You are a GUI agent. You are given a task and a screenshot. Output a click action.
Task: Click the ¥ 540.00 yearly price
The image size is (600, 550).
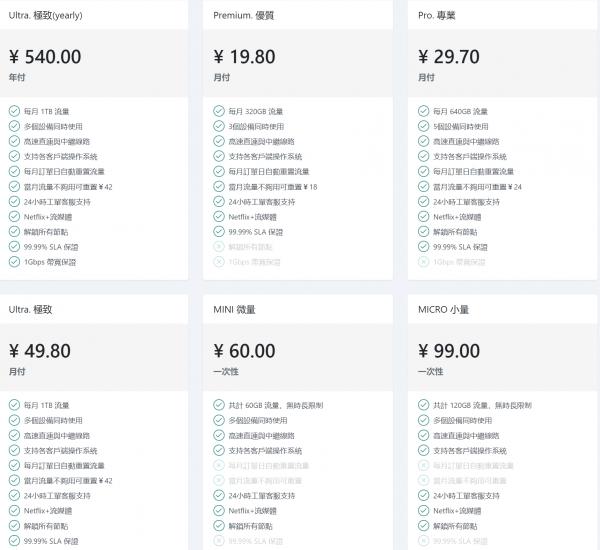(x=45, y=56)
